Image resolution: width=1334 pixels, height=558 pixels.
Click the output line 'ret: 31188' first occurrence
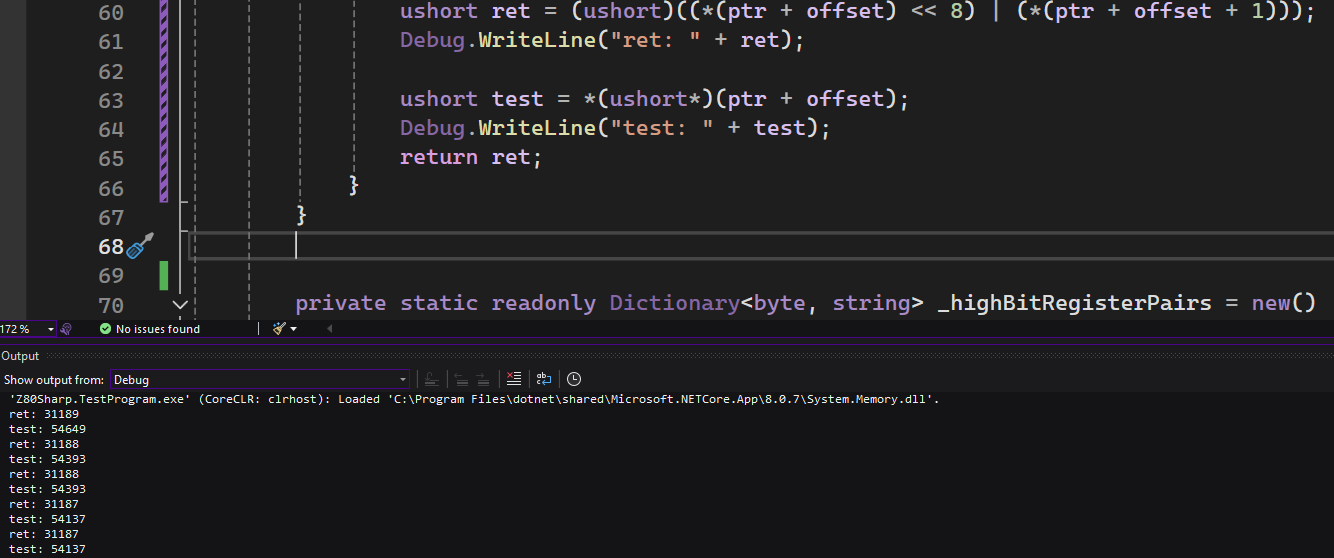pyautogui.click(x=43, y=444)
